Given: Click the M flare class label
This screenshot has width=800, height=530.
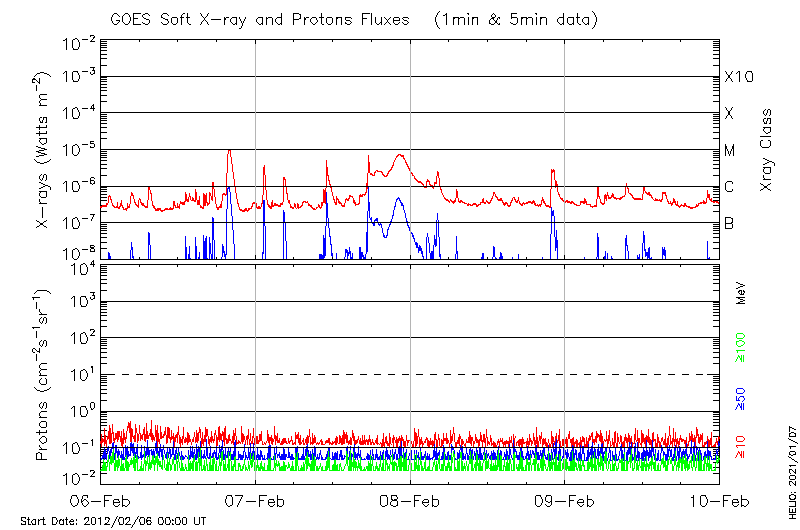Looking at the screenshot, I should click(x=730, y=150).
